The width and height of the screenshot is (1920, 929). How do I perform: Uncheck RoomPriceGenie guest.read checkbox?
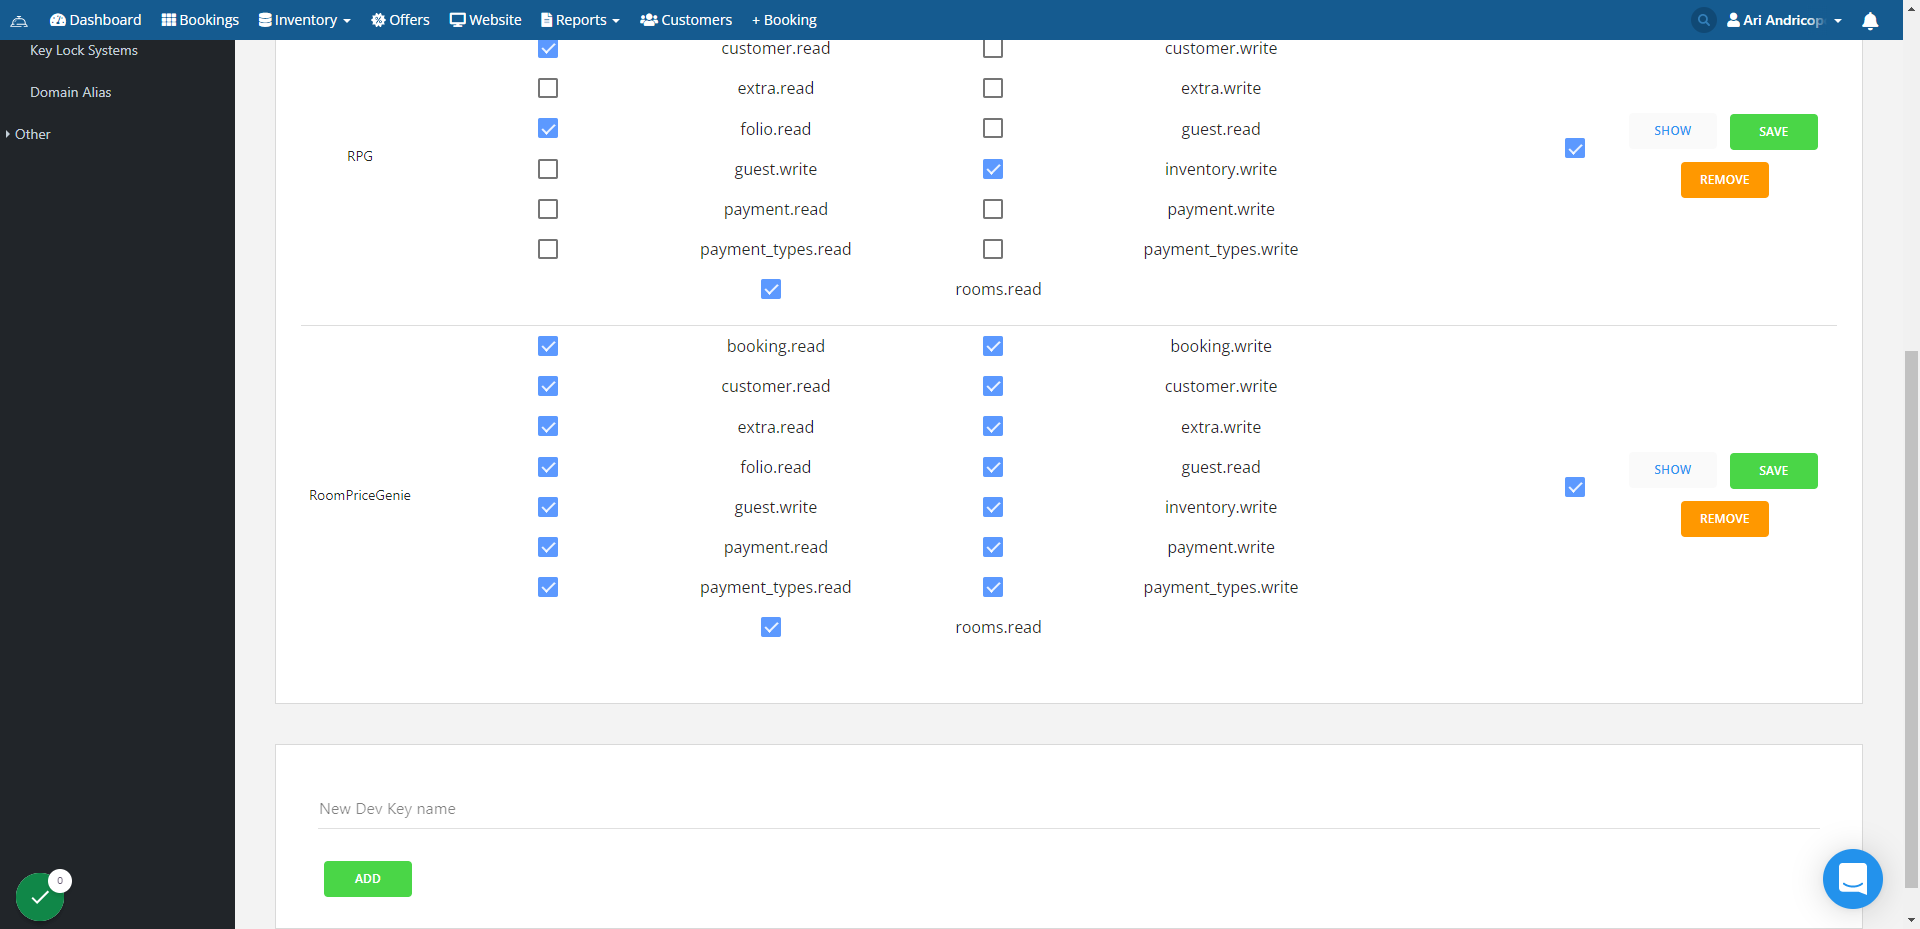coord(993,467)
